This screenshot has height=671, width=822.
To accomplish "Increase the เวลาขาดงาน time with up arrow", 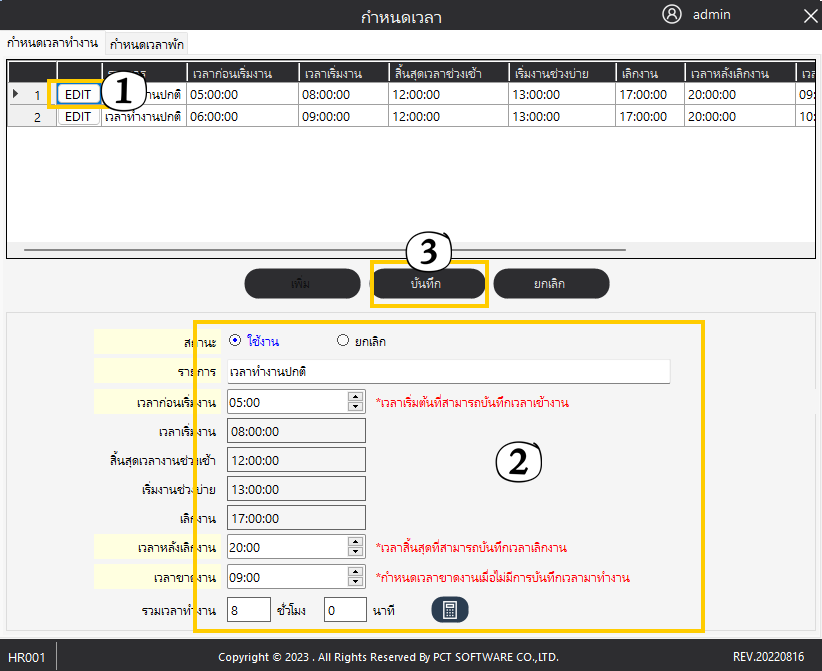I will coord(355,572).
